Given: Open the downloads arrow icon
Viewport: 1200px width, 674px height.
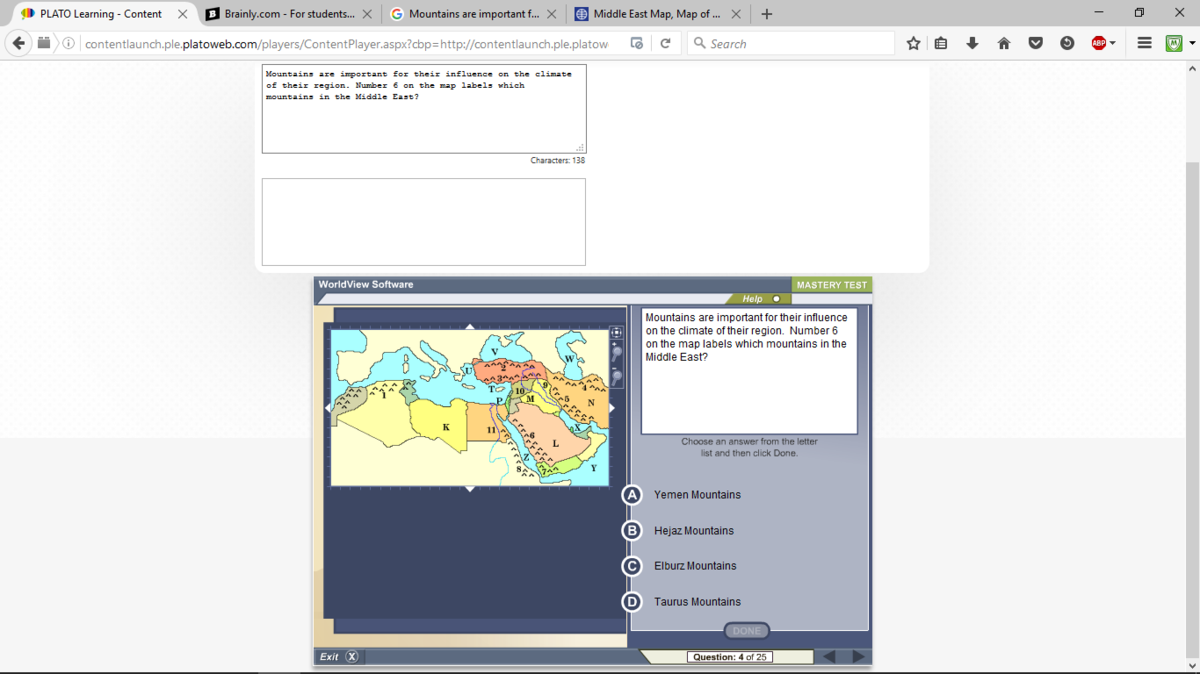Looking at the screenshot, I should point(972,43).
